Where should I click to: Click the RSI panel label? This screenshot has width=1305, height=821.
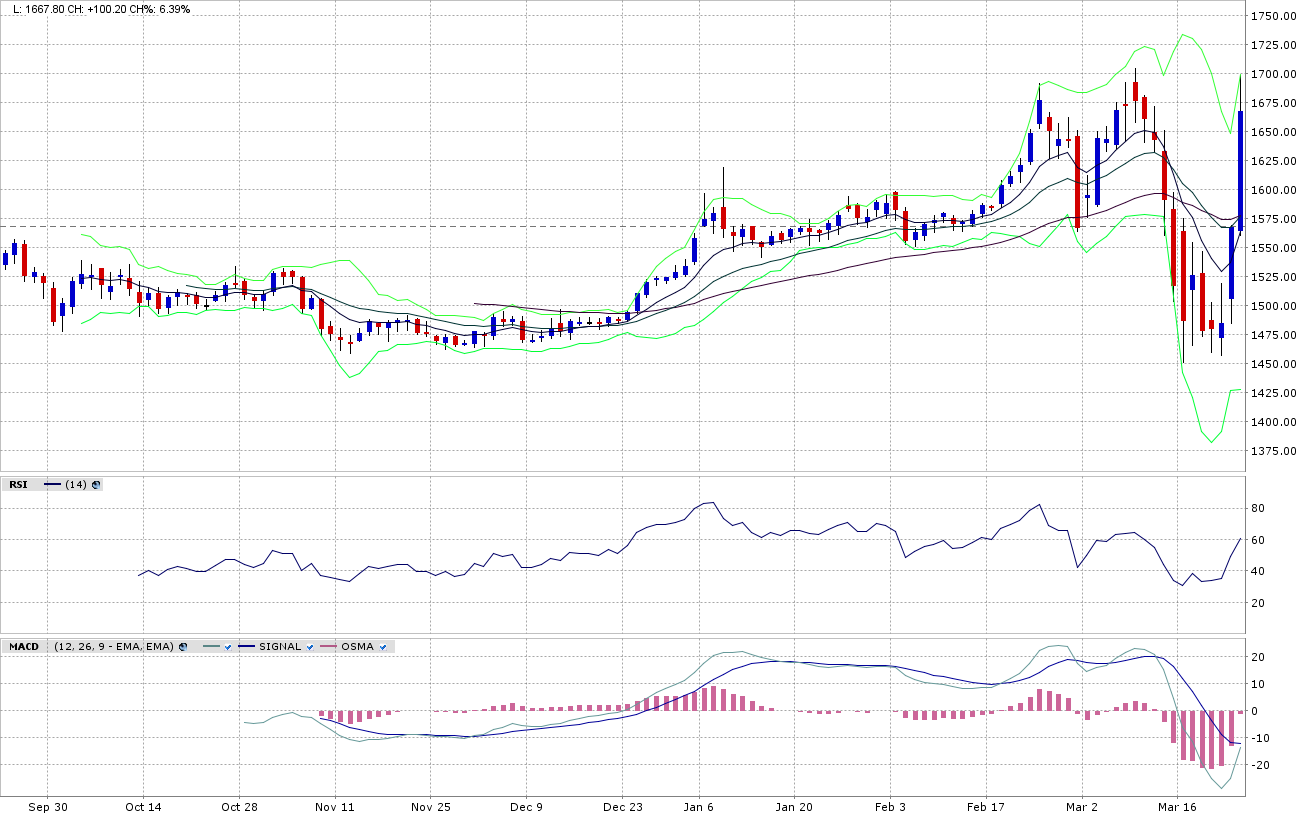tap(18, 484)
